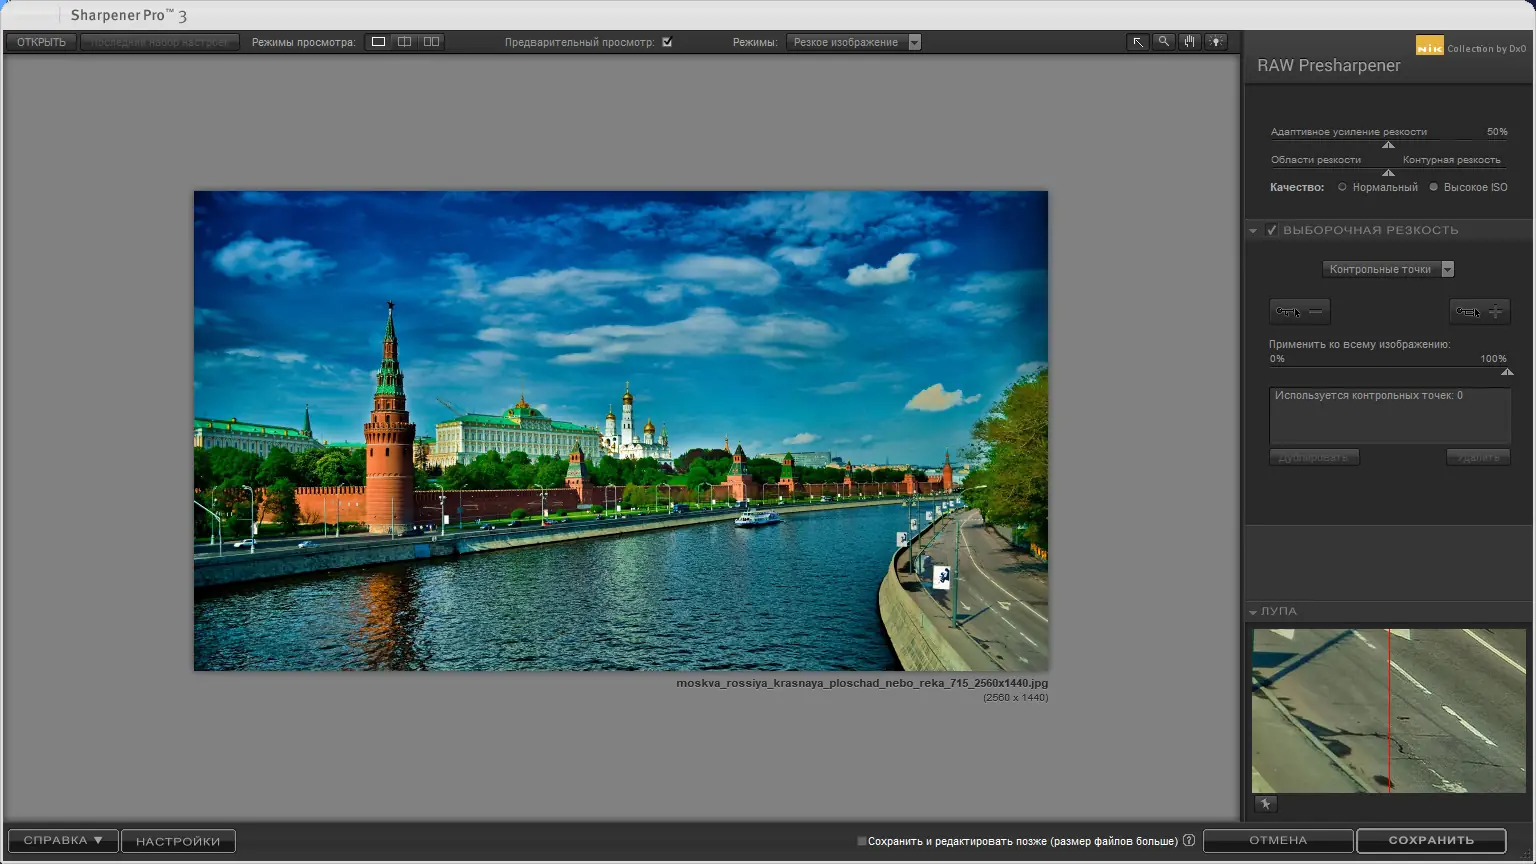
Task: Click the lightbulb background color icon
Action: 1215,42
